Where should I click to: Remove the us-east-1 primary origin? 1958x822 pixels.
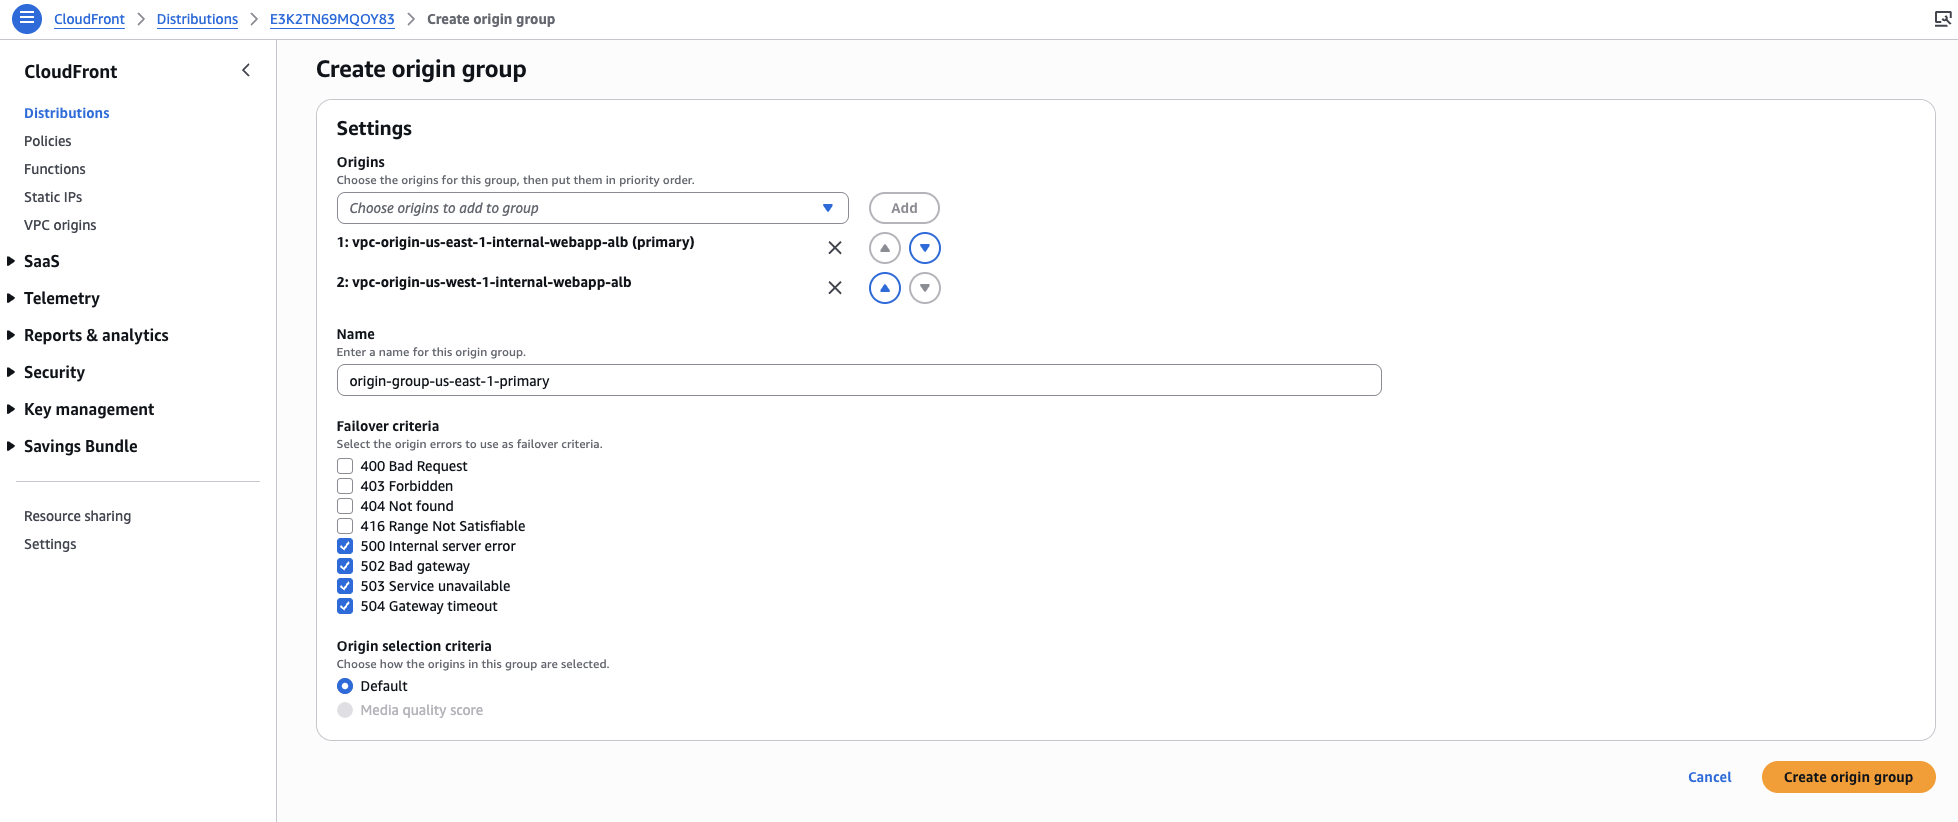pos(835,248)
